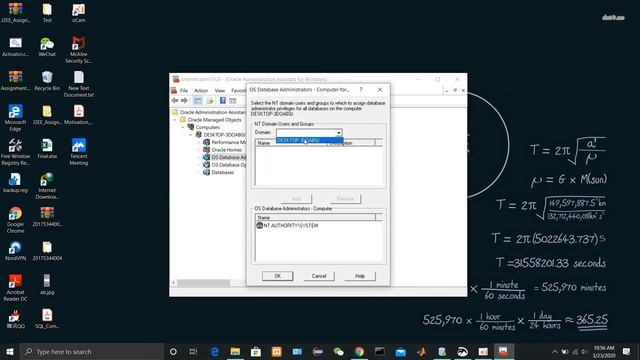Viewport: 640px width, 360px height.
Task: Open the Recycle Bin desktop icon
Action: 47,80
